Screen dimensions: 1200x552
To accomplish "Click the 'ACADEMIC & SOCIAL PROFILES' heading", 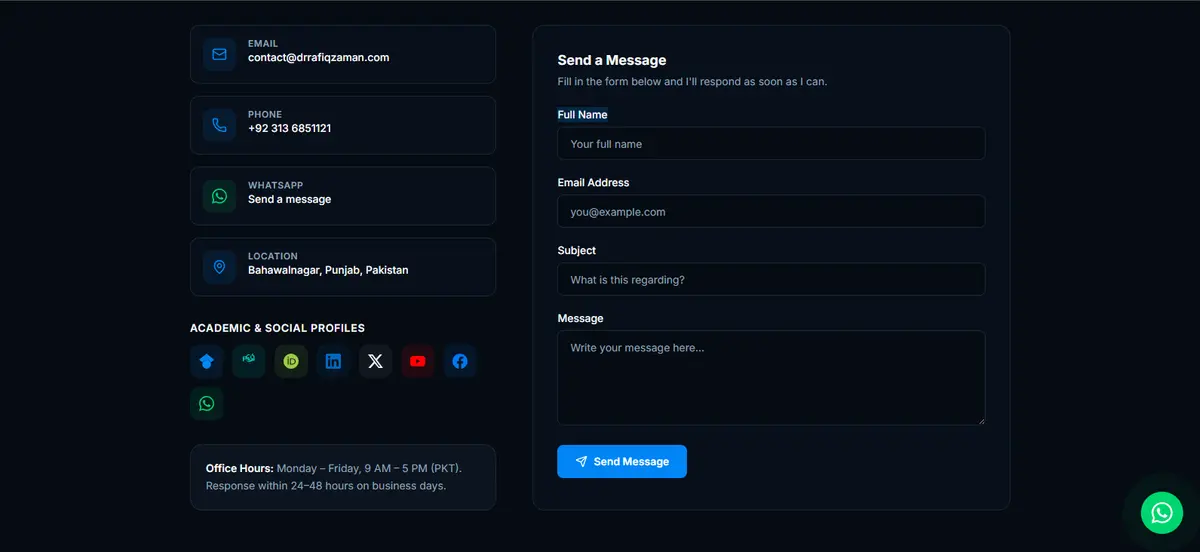I will click(x=278, y=328).
